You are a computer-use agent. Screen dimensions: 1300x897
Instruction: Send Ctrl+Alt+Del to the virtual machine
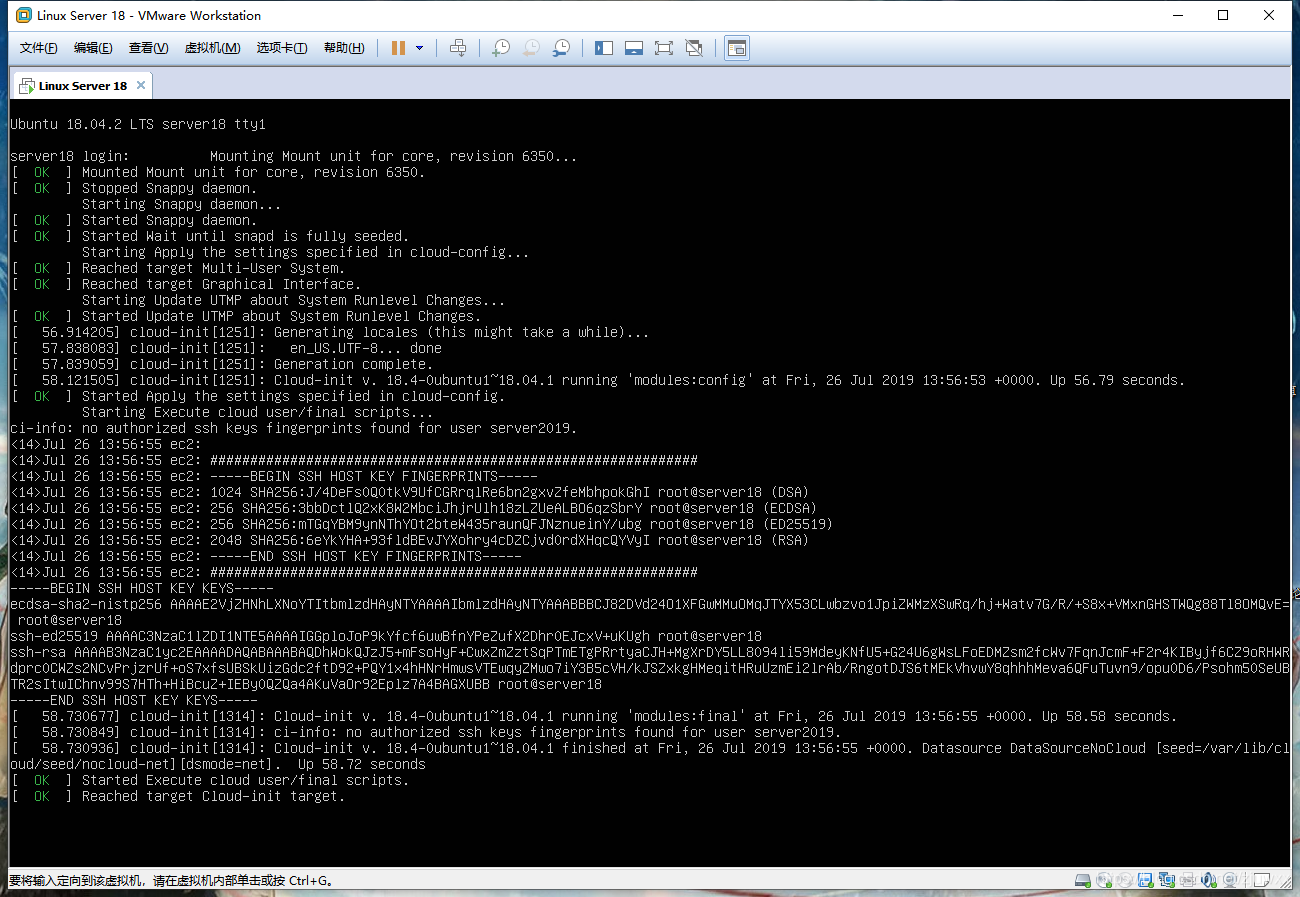(458, 48)
